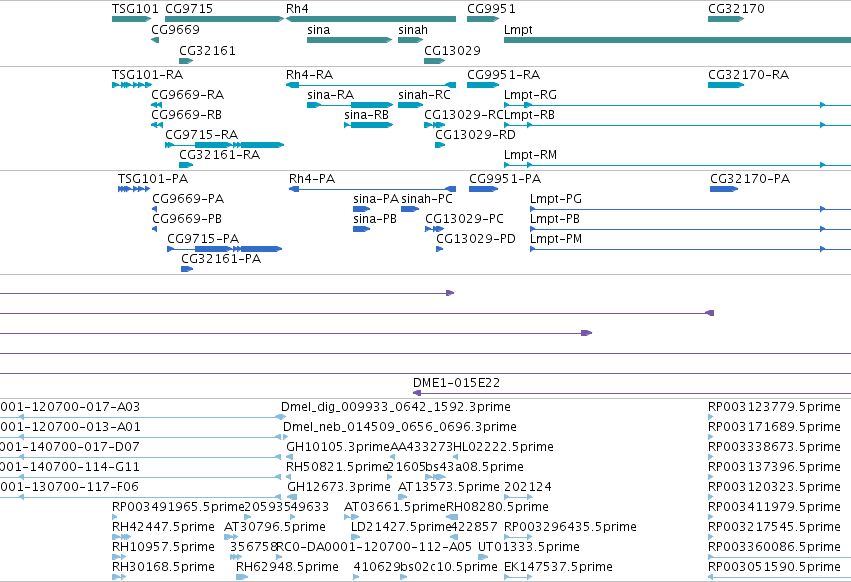Click the 001-120700-017-A03 label
851x582 pixels.
click(x=70, y=407)
